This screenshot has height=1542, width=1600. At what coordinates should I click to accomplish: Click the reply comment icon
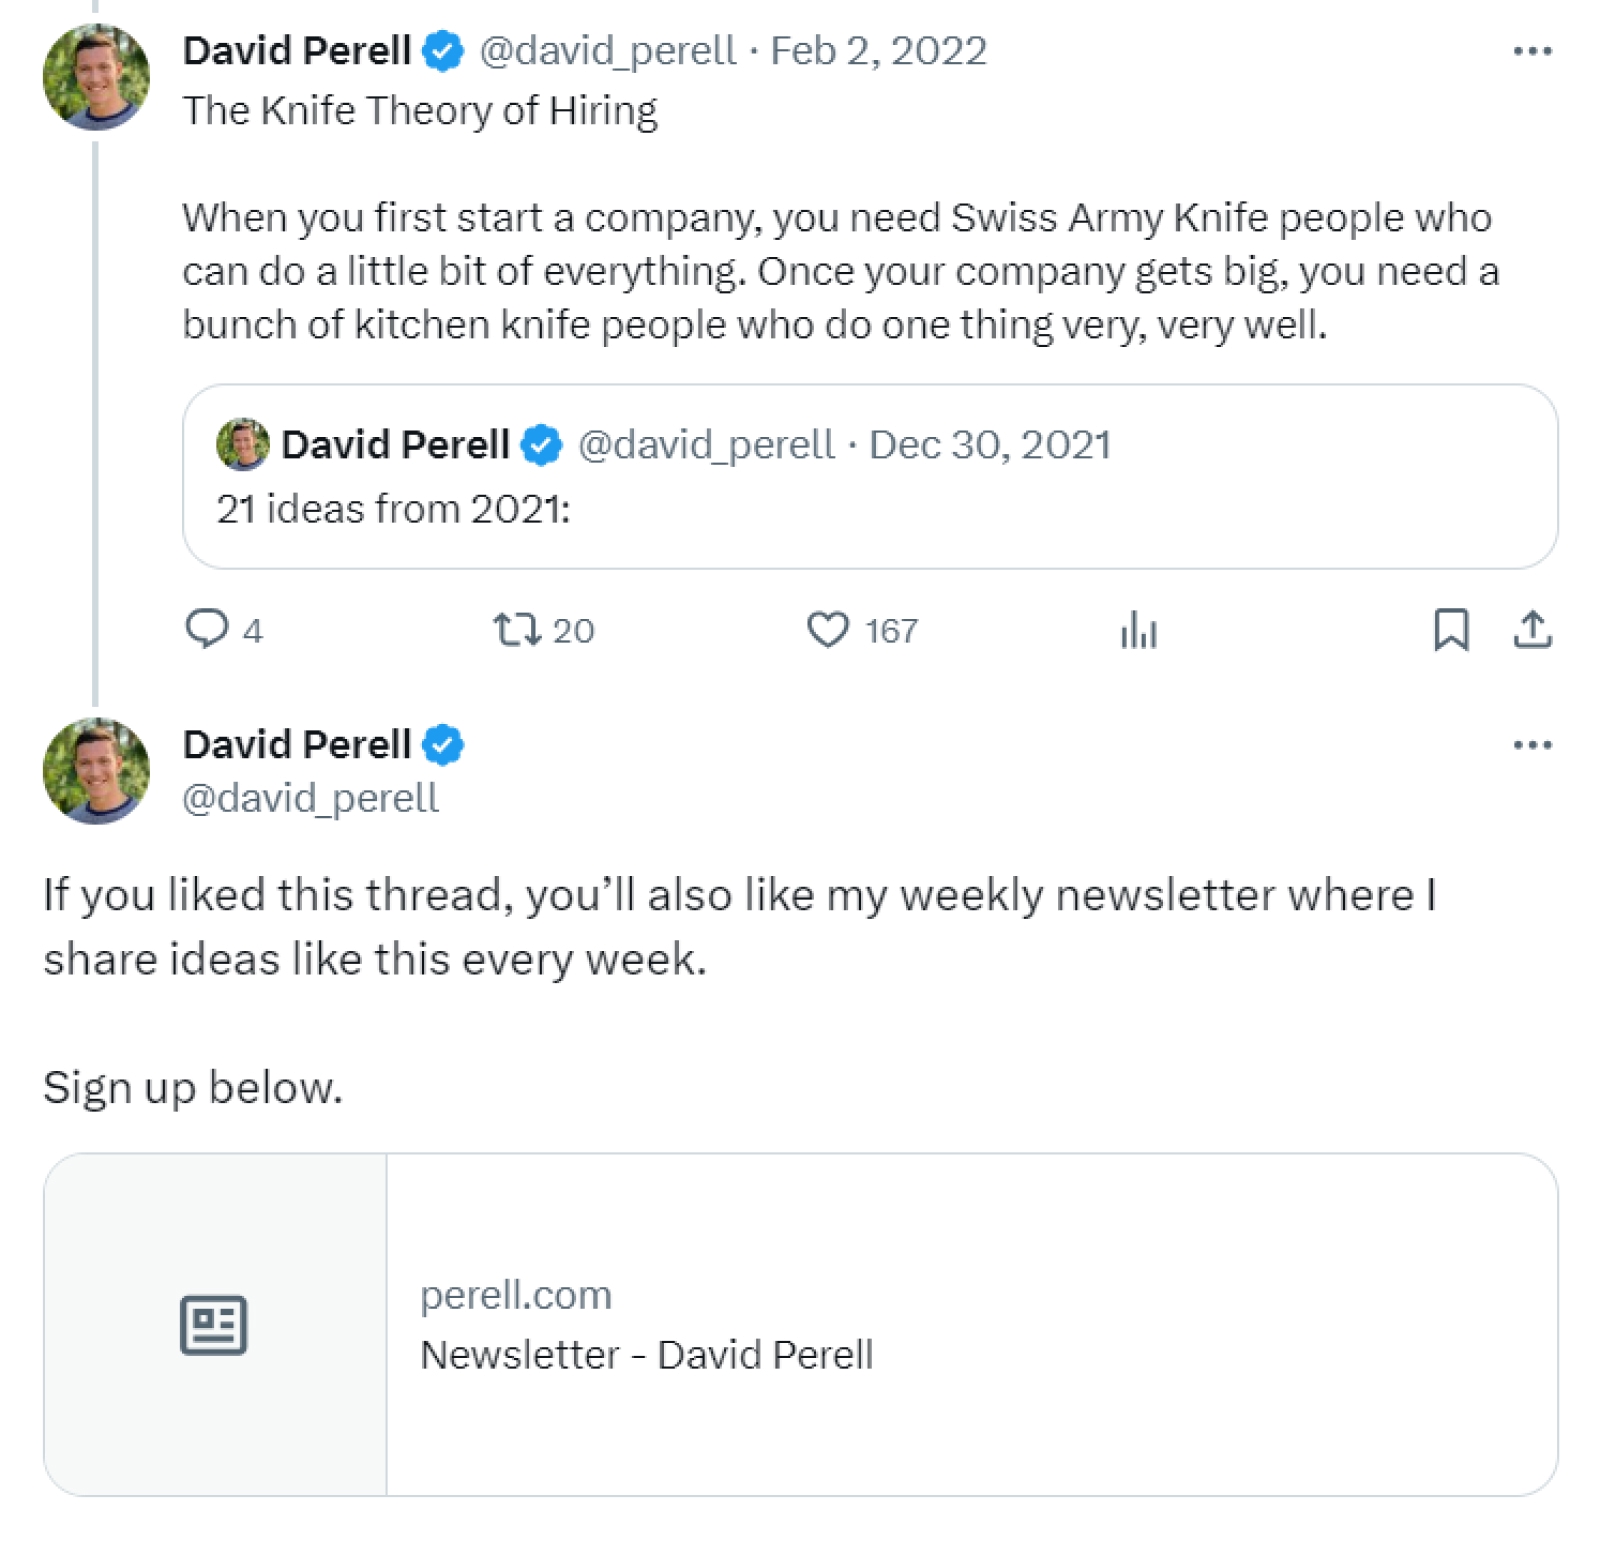[207, 629]
